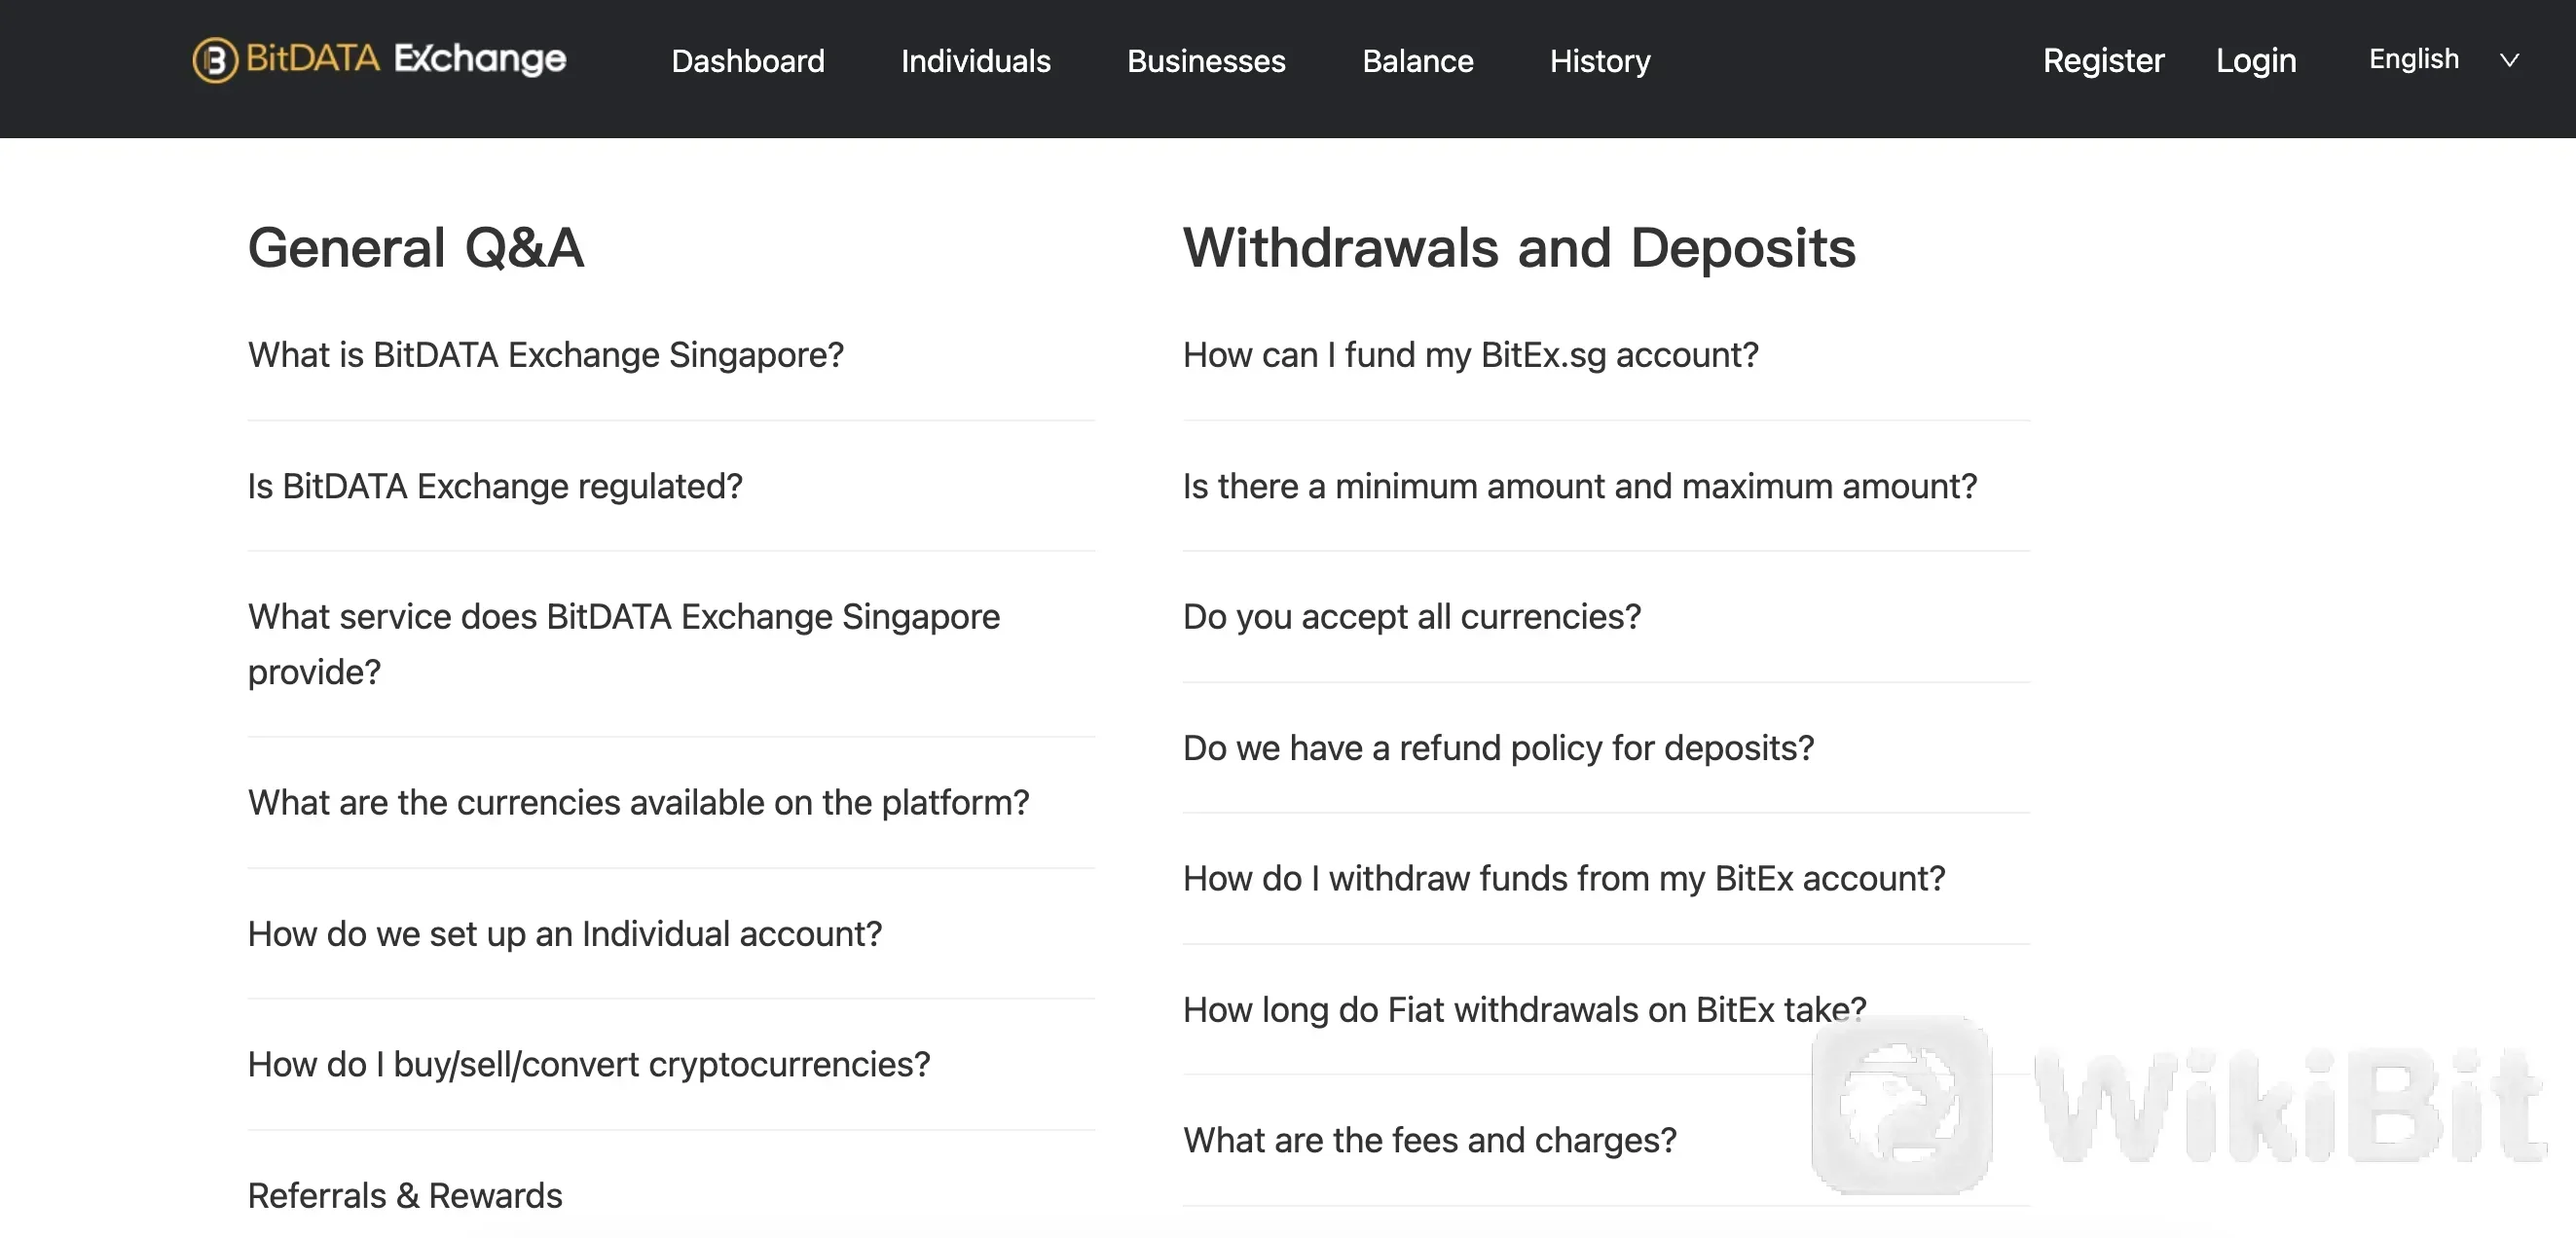
Task: Expand 'Do we have a refund policy for deposits?'
Action: 1605,748
